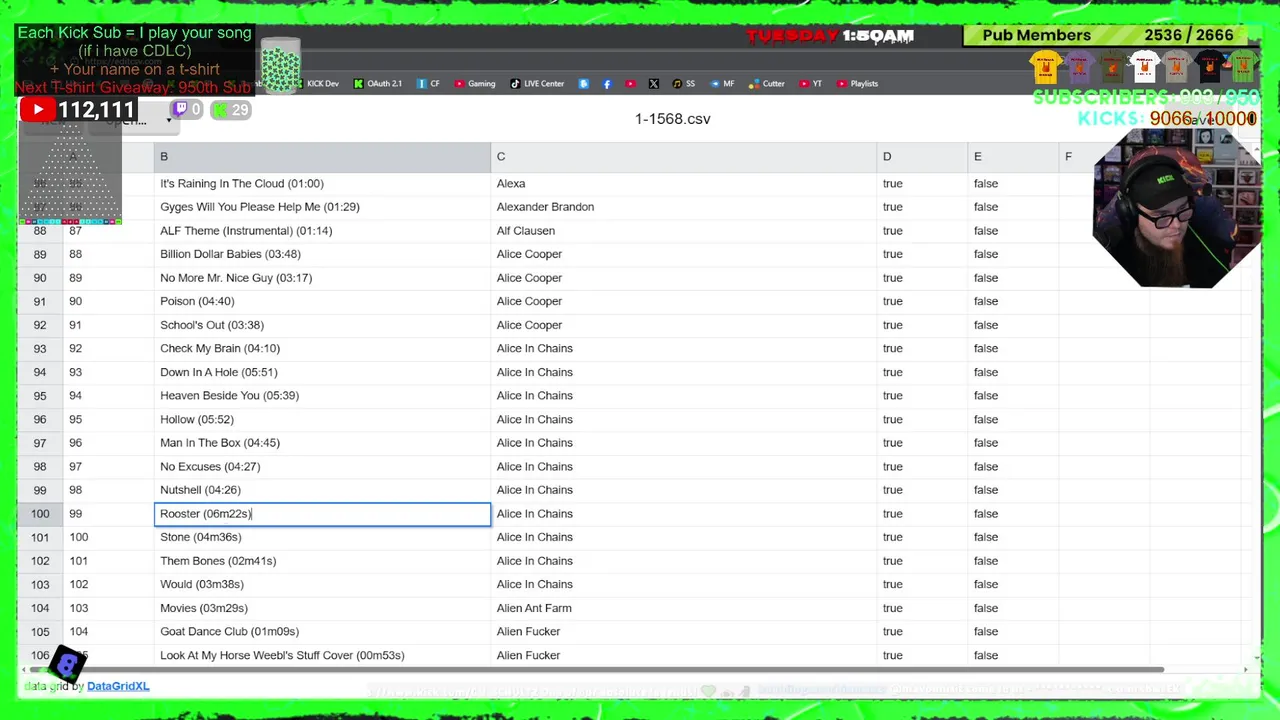Screen dimensions: 1280x720
Task: Select the 'Alf Clausen' artist cell
Action: (x=684, y=231)
